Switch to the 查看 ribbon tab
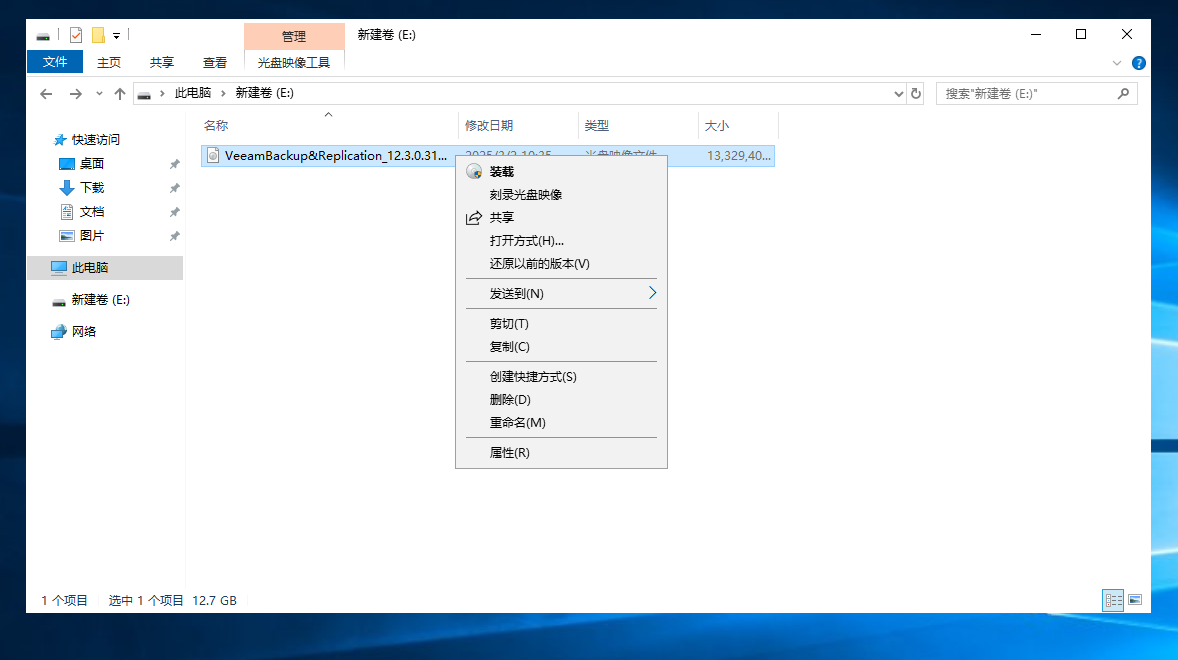This screenshot has height=660, width=1178. click(x=215, y=62)
